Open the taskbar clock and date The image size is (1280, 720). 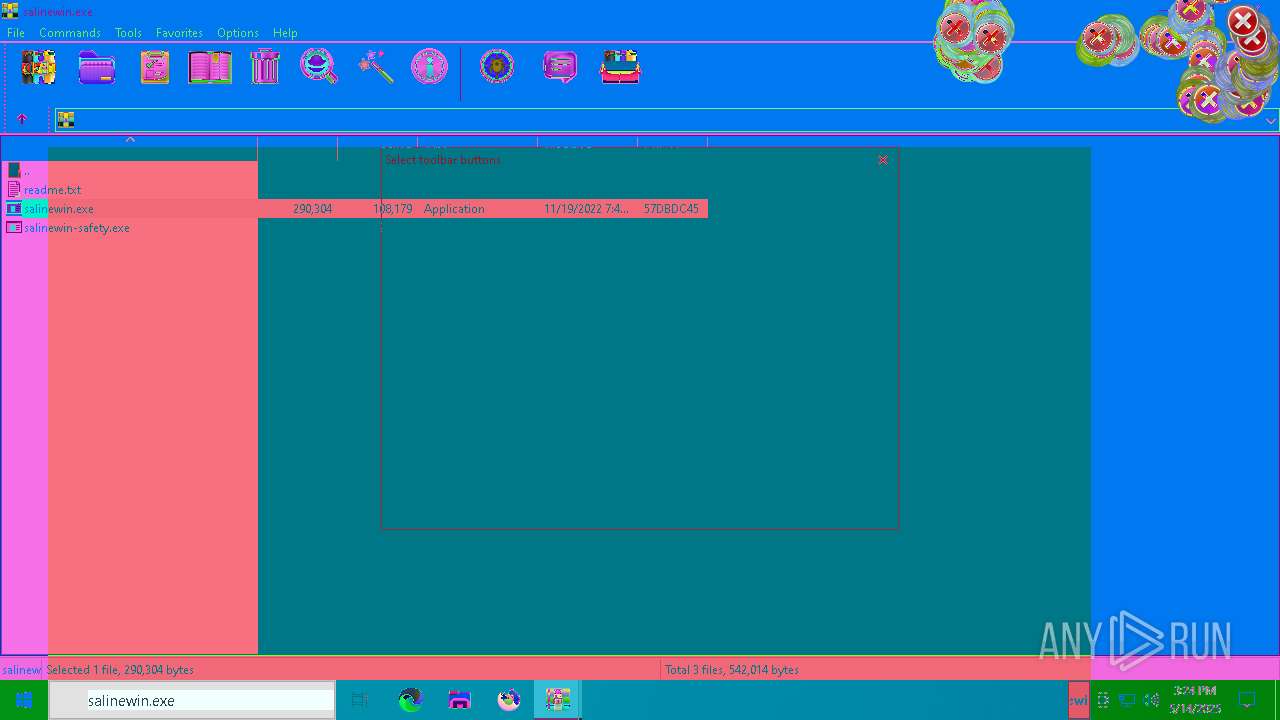(1196, 700)
